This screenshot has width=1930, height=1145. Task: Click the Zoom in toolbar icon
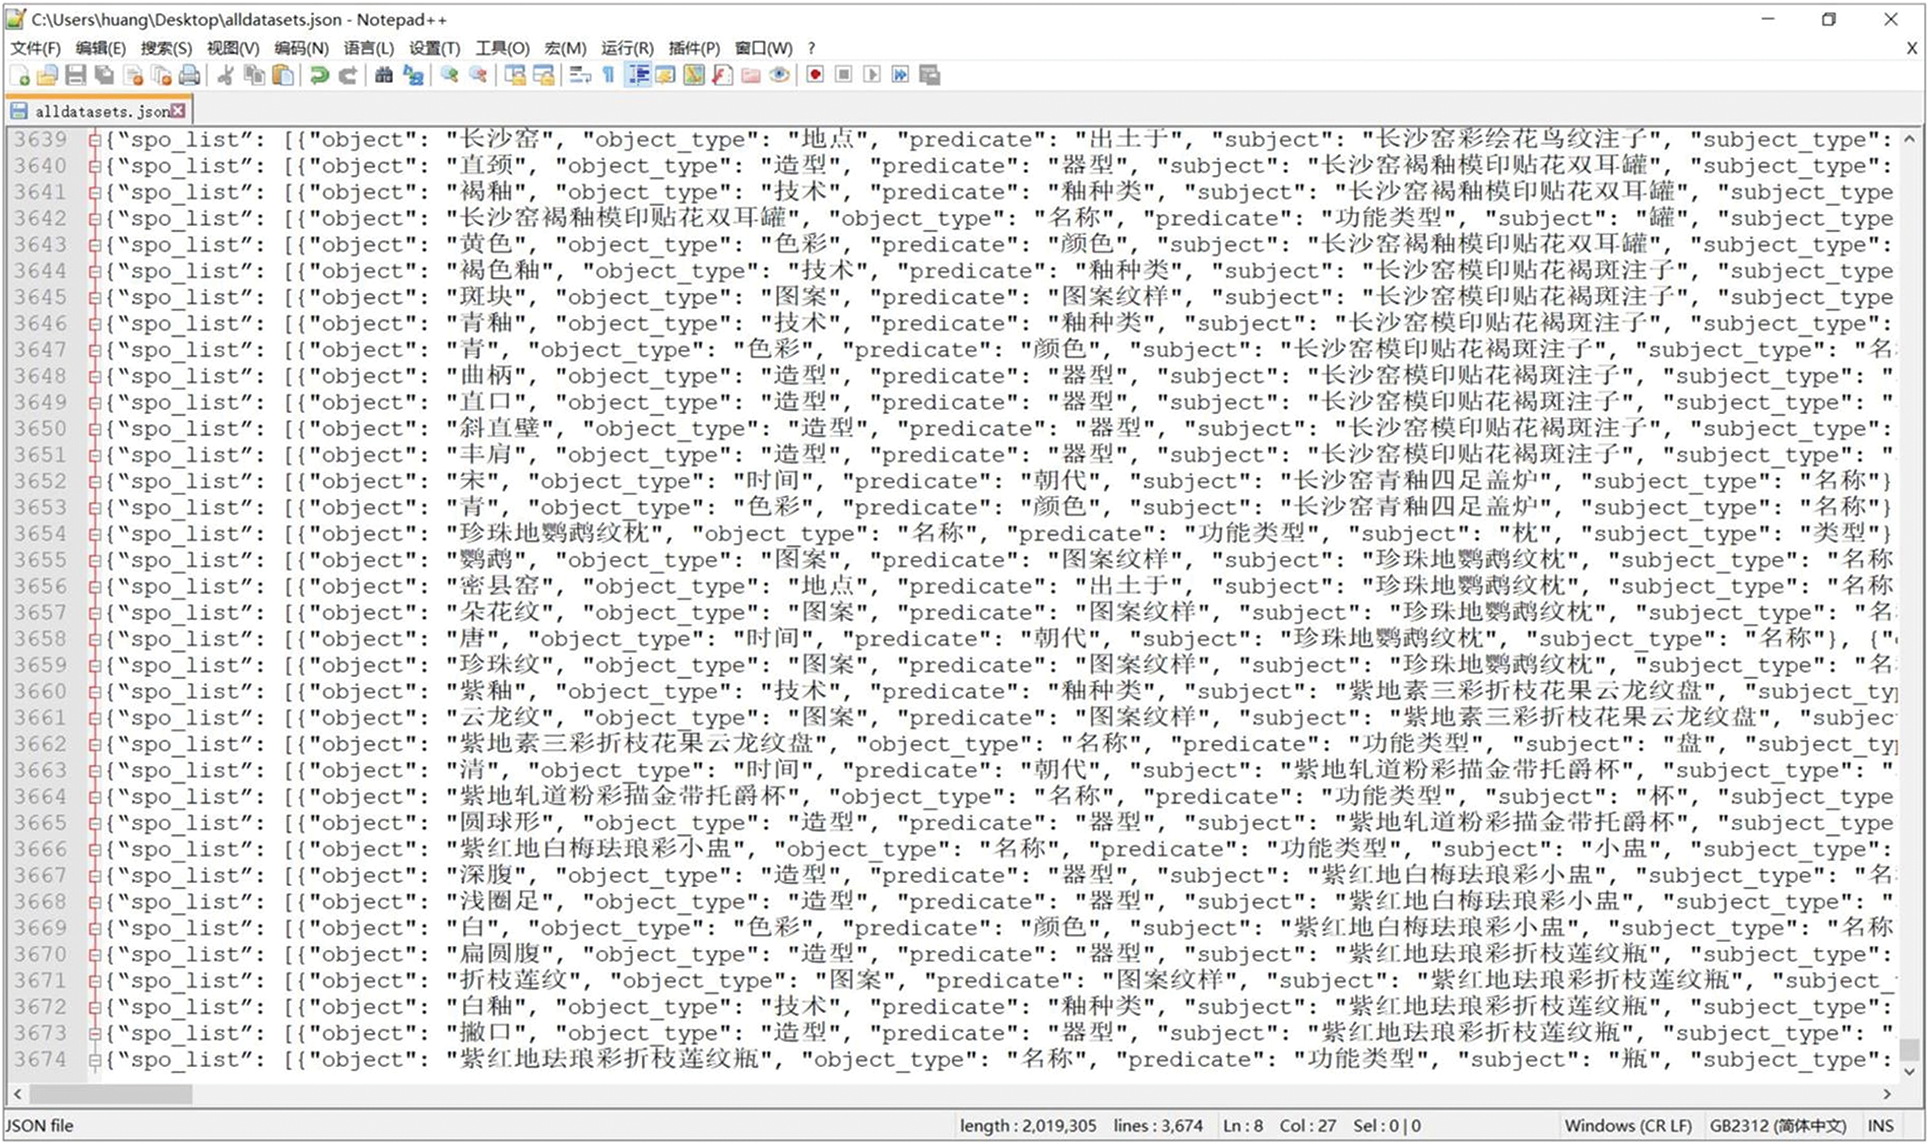[449, 75]
